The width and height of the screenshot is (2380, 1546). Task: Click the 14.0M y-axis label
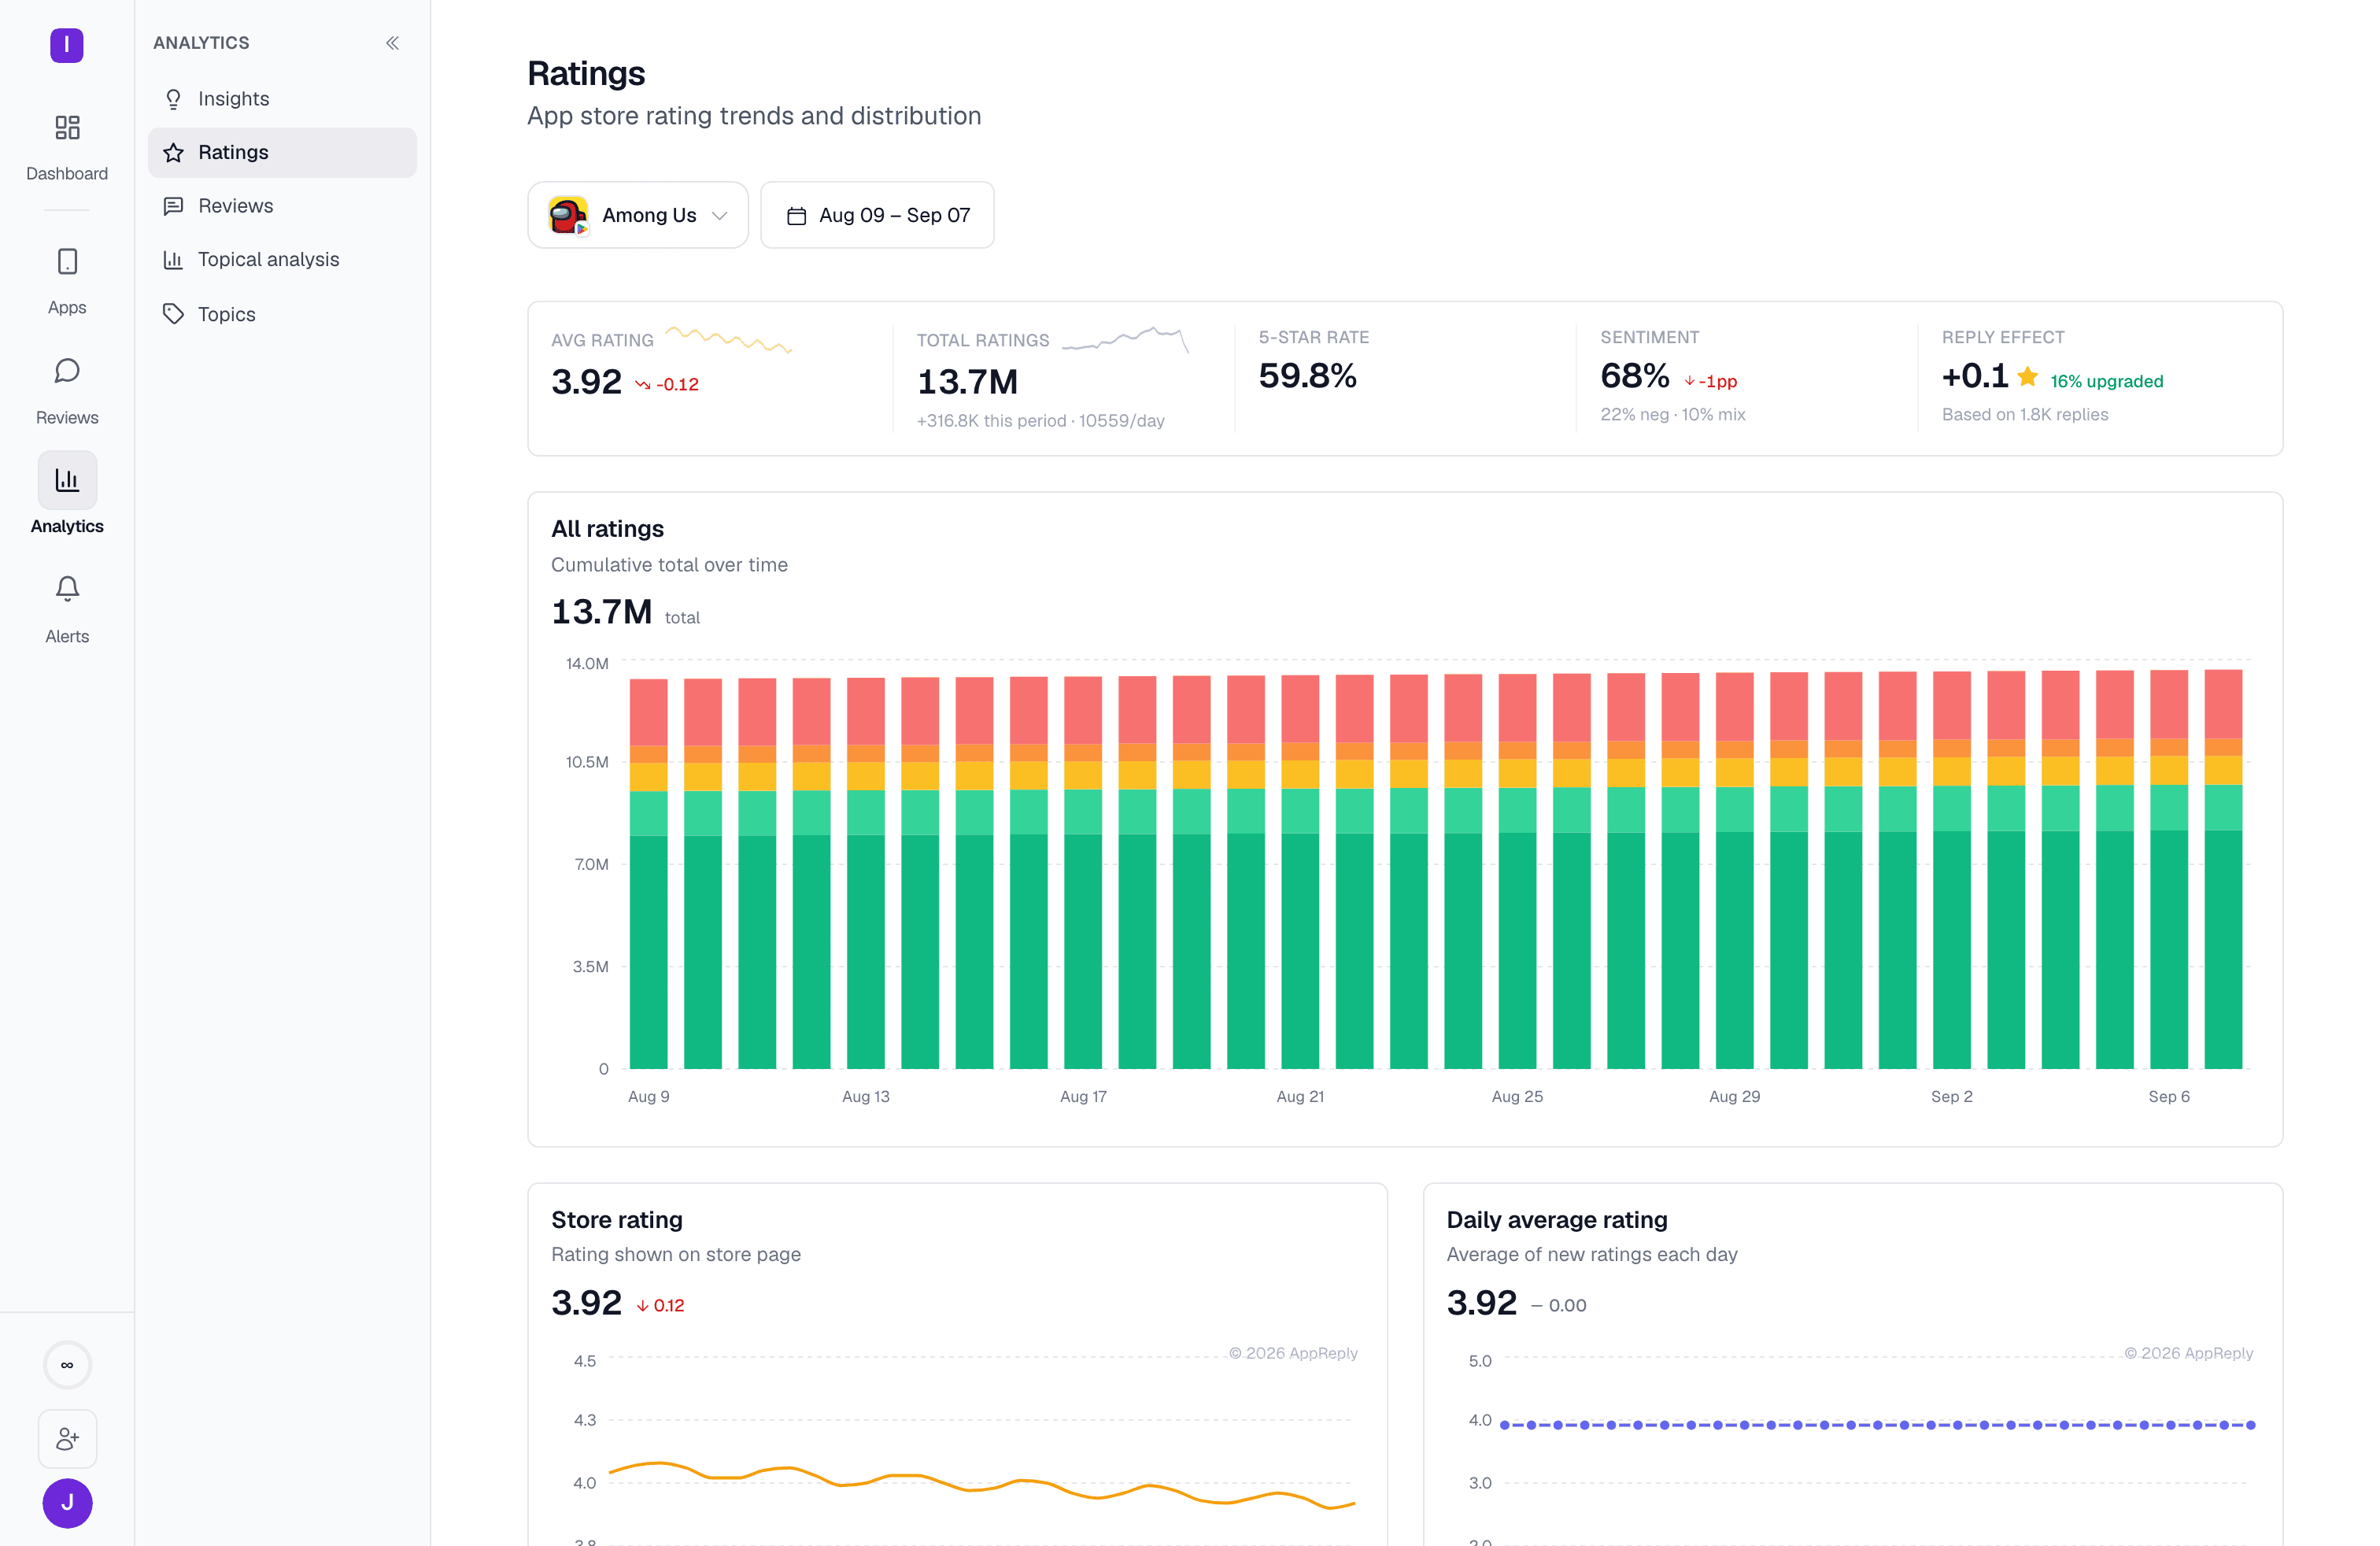(x=587, y=664)
